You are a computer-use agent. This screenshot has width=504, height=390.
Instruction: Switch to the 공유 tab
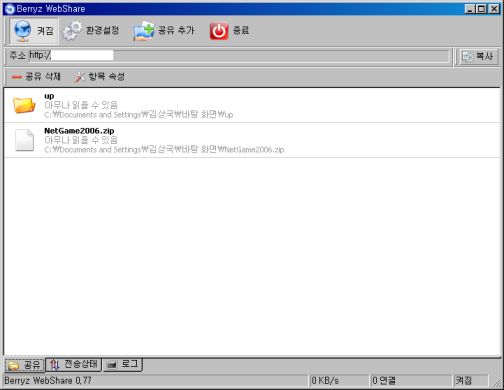(24, 365)
